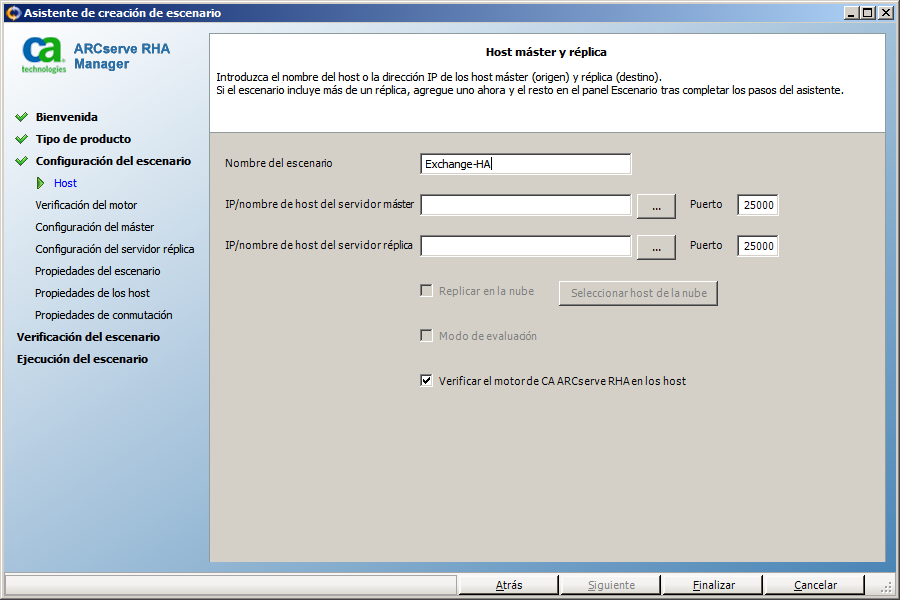Click Seleccionar host de la nube button
The height and width of the screenshot is (600, 900).
click(638, 293)
